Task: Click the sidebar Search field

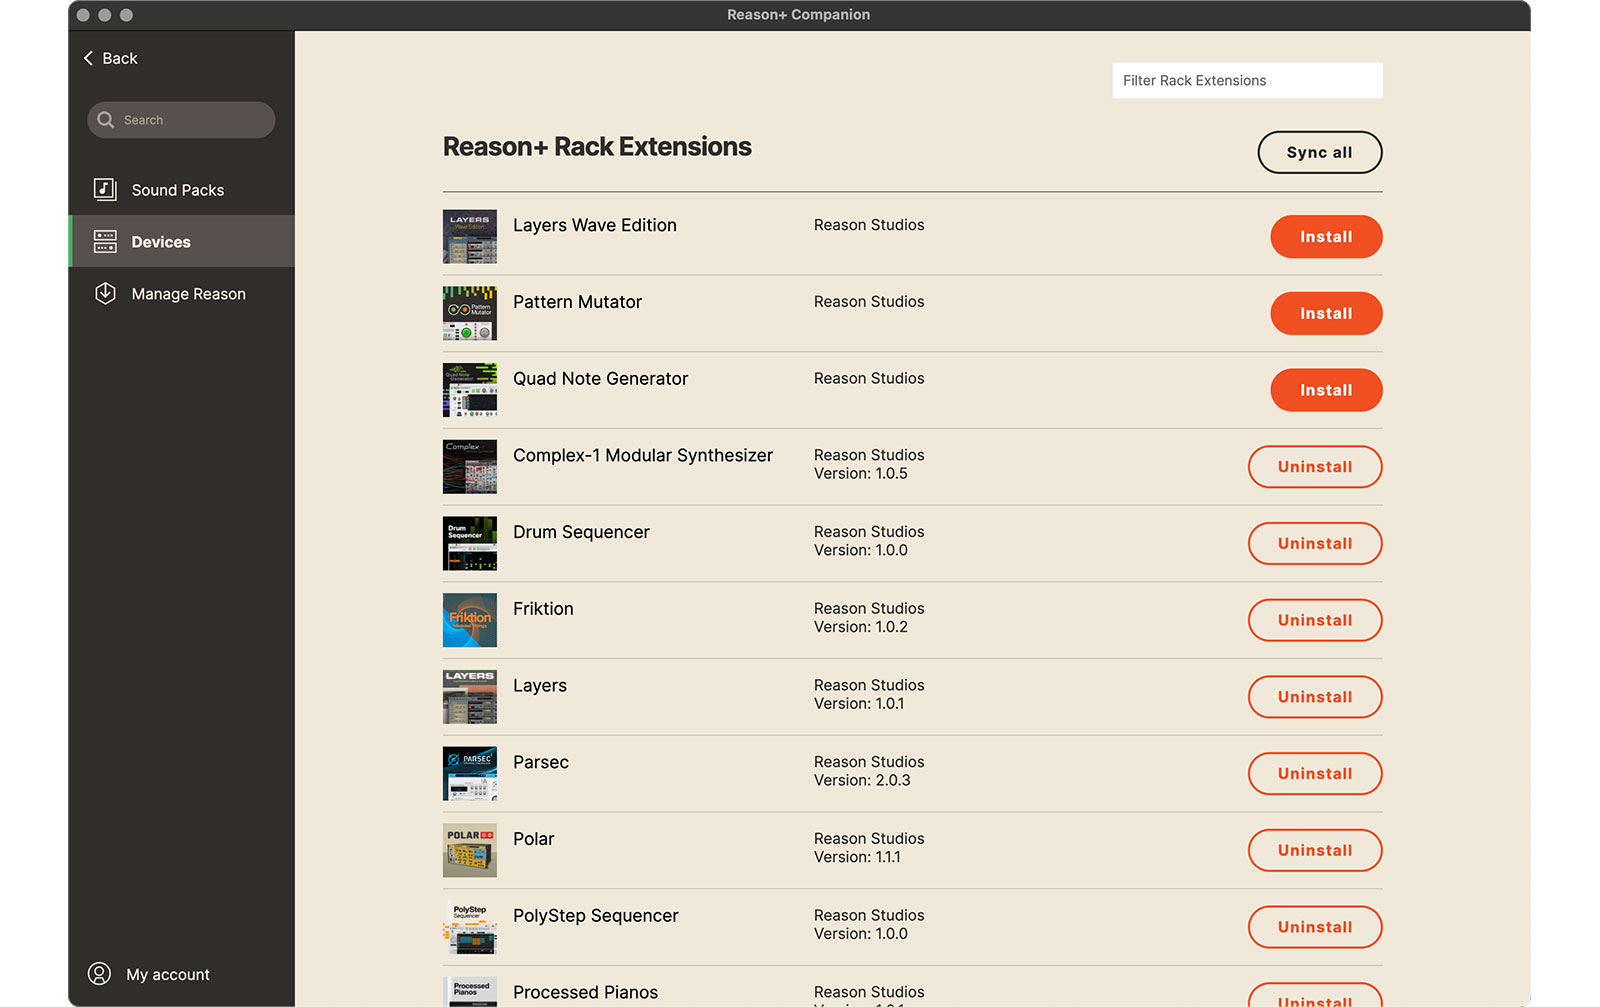Action: pyautogui.click(x=181, y=120)
